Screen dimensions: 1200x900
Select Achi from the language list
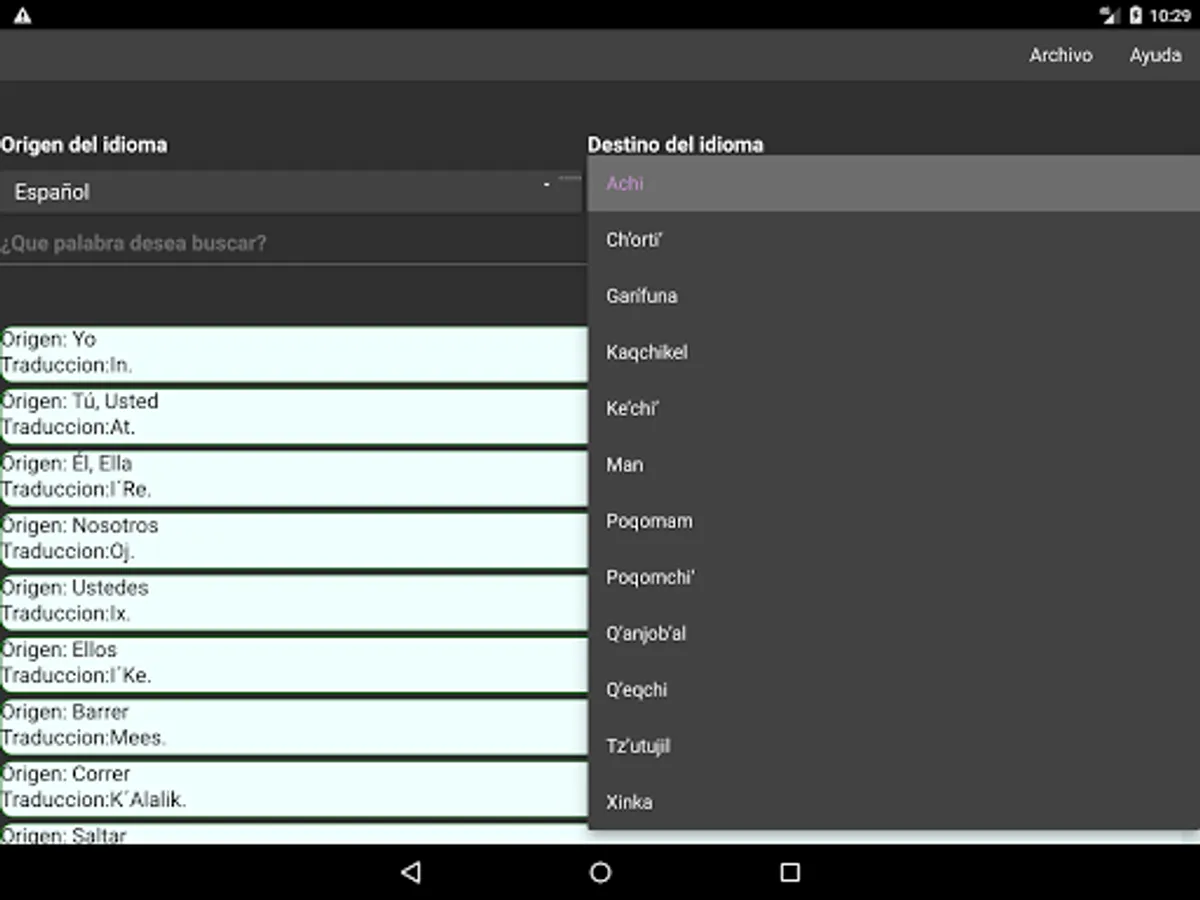[894, 183]
